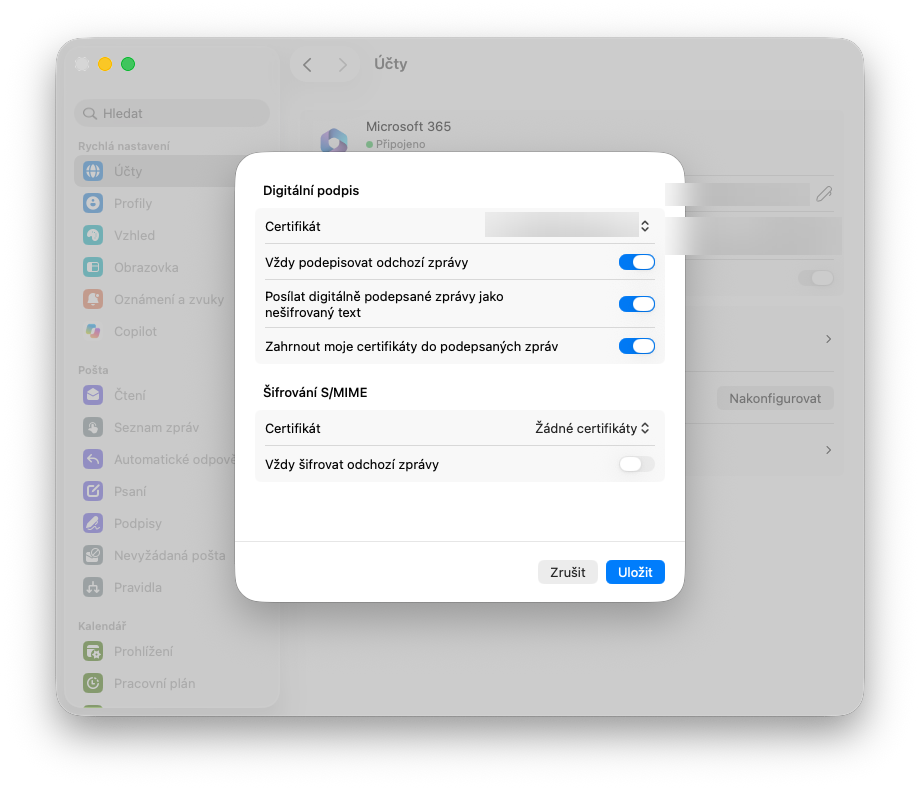The image size is (920, 790).
Task: Click the Čtení envelope icon
Action: pos(93,395)
